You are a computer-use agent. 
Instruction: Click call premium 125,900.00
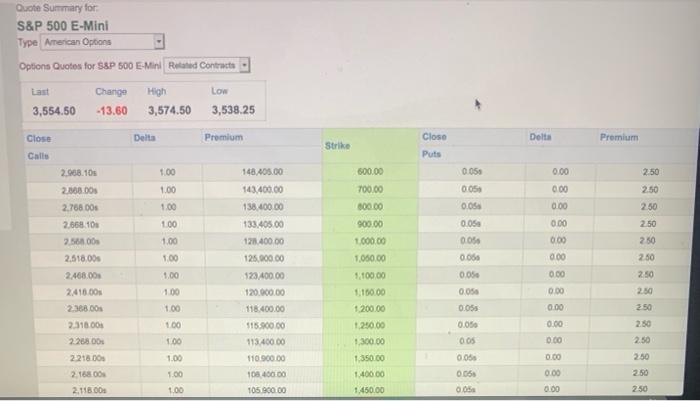(264, 259)
